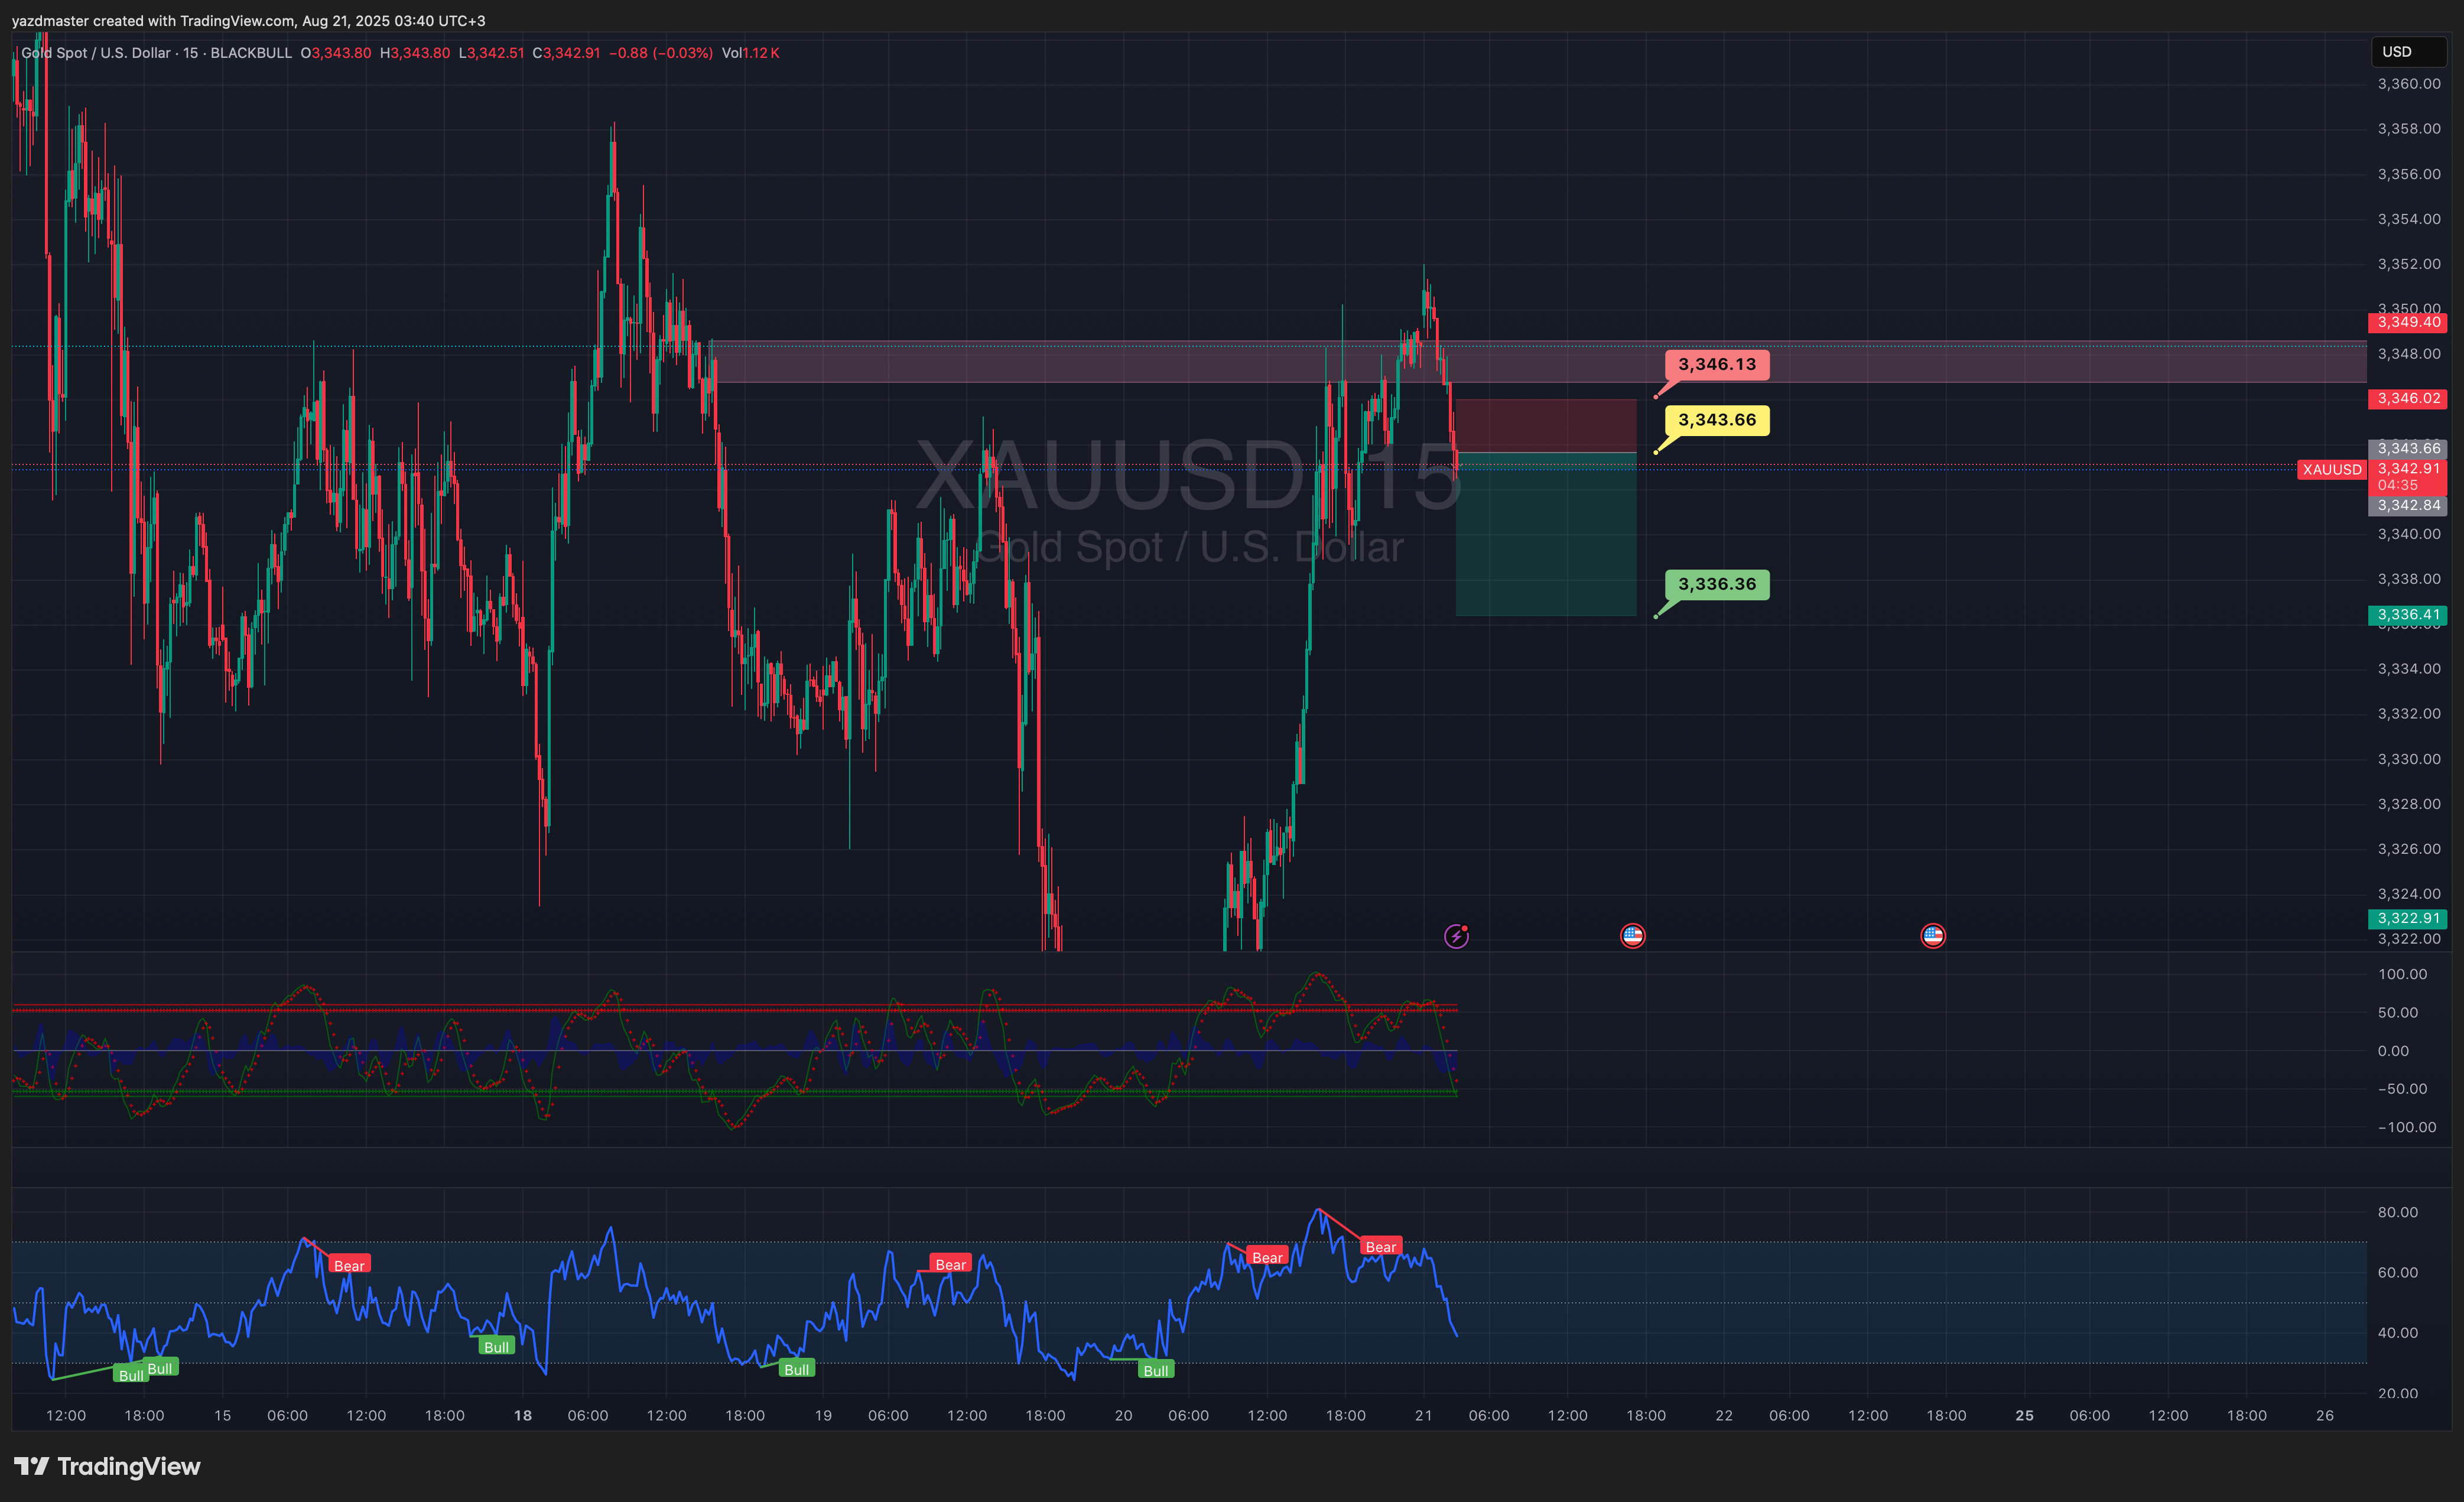This screenshot has height=1502, width=2464.
Task: Click the date 21 on the time axis
Action: tap(1423, 1415)
